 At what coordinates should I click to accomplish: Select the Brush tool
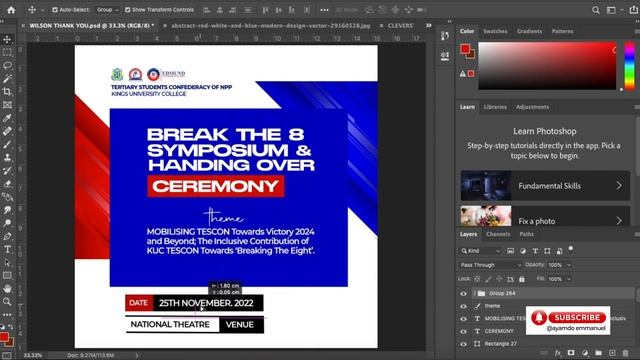tap(7, 144)
